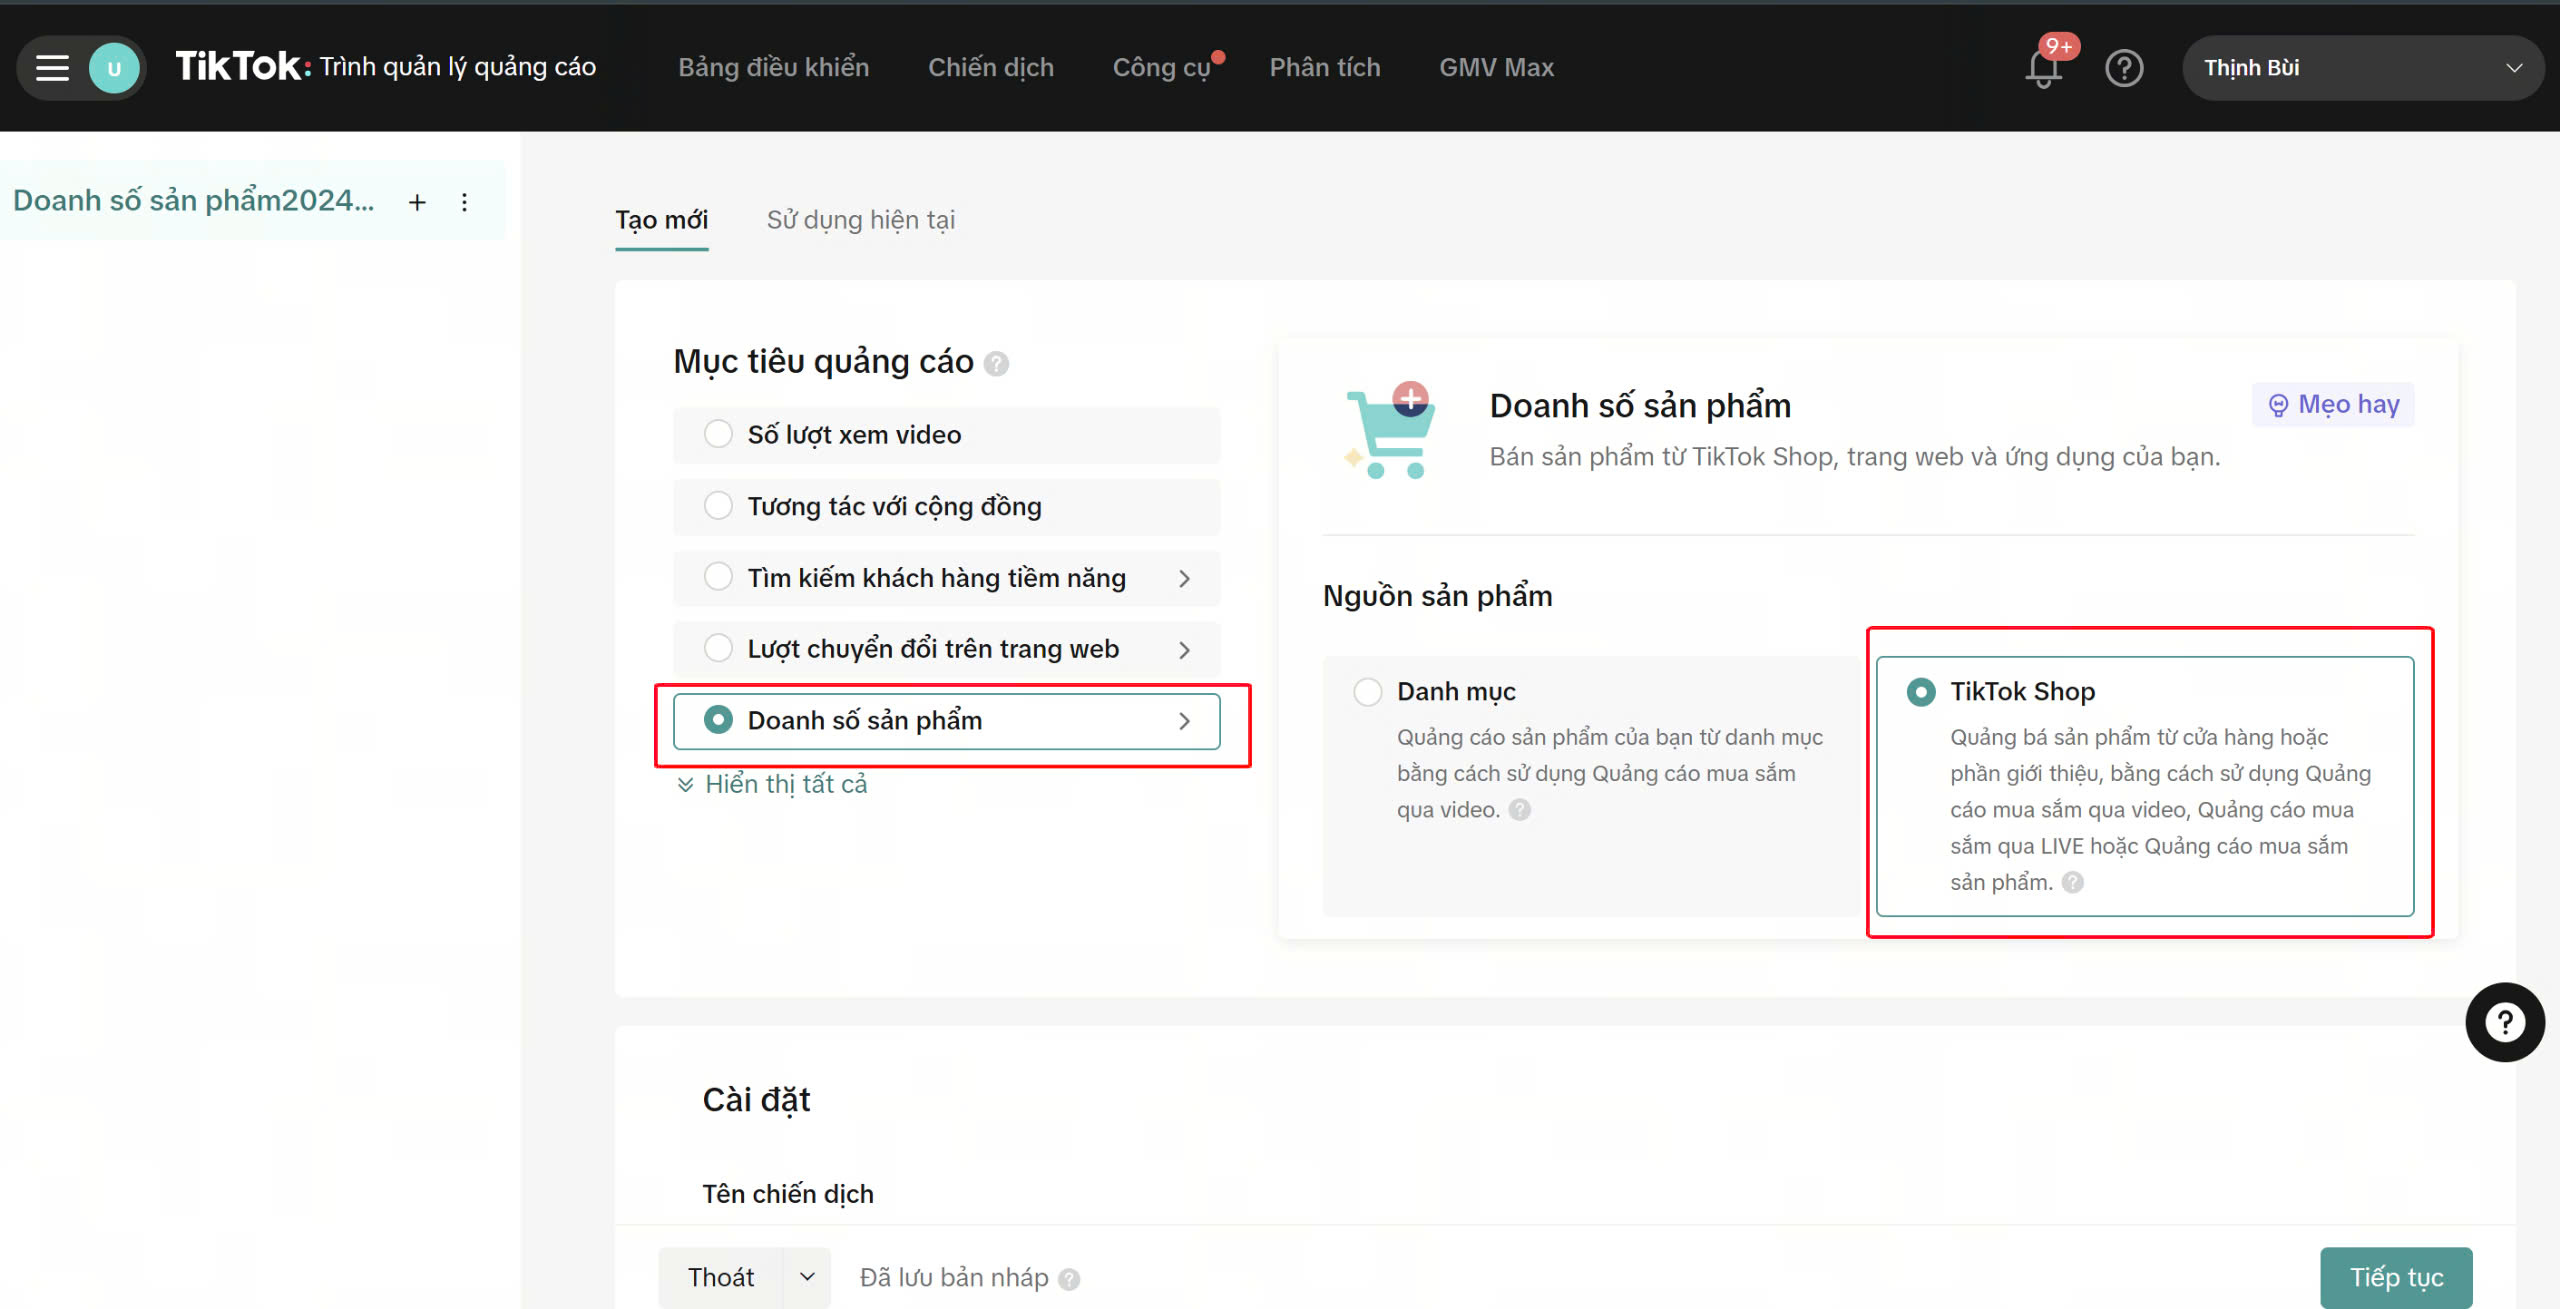Choose Danh mục product source
2560x1309 pixels.
click(1590, 785)
